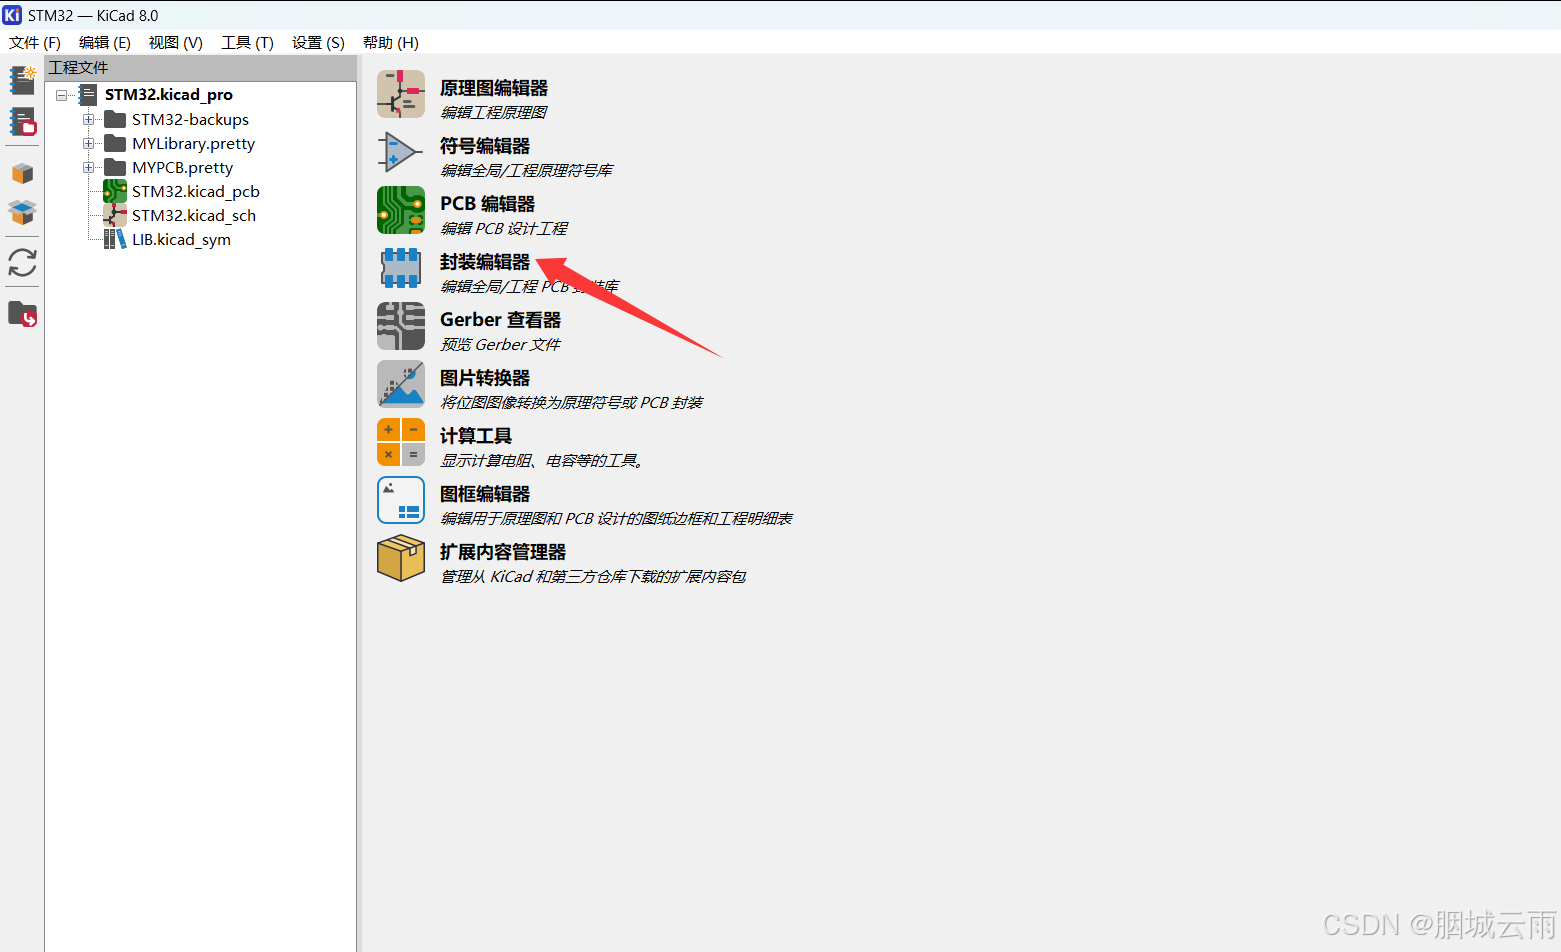This screenshot has height=952, width=1561.
Task: Open the 工具 (T) menu
Action: [x=247, y=42]
